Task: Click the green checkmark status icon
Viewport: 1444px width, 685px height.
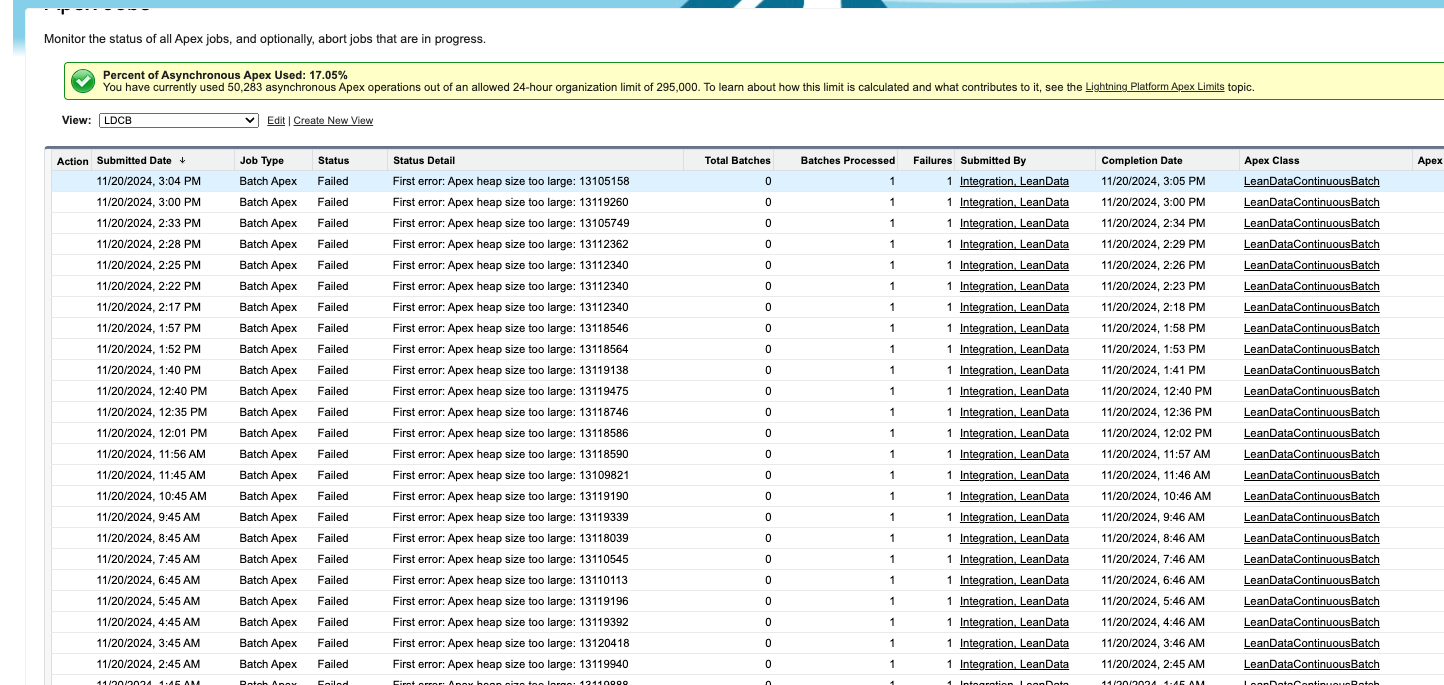Action: click(84, 81)
